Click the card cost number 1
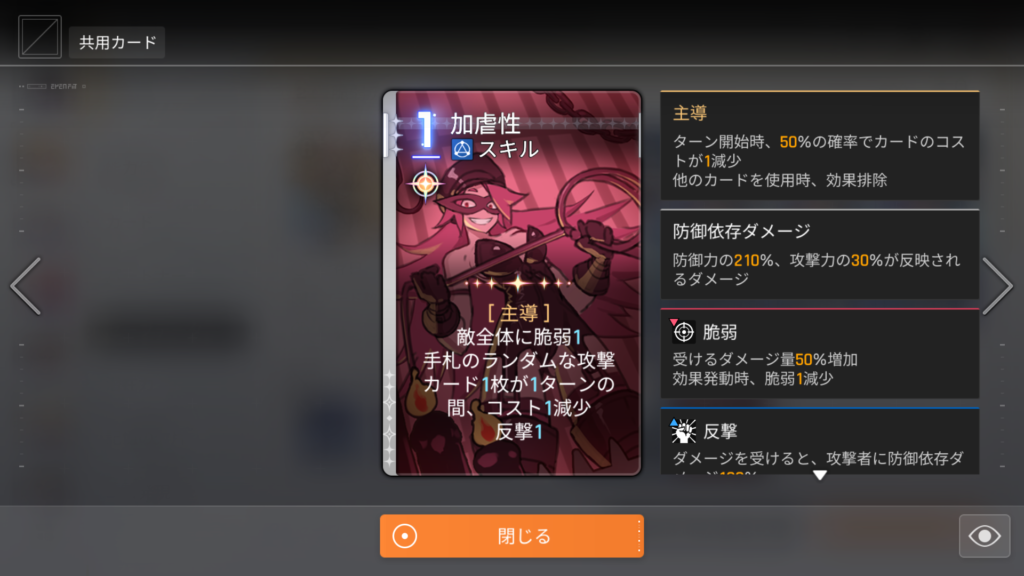The height and width of the screenshot is (576, 1024). (425, 131)
